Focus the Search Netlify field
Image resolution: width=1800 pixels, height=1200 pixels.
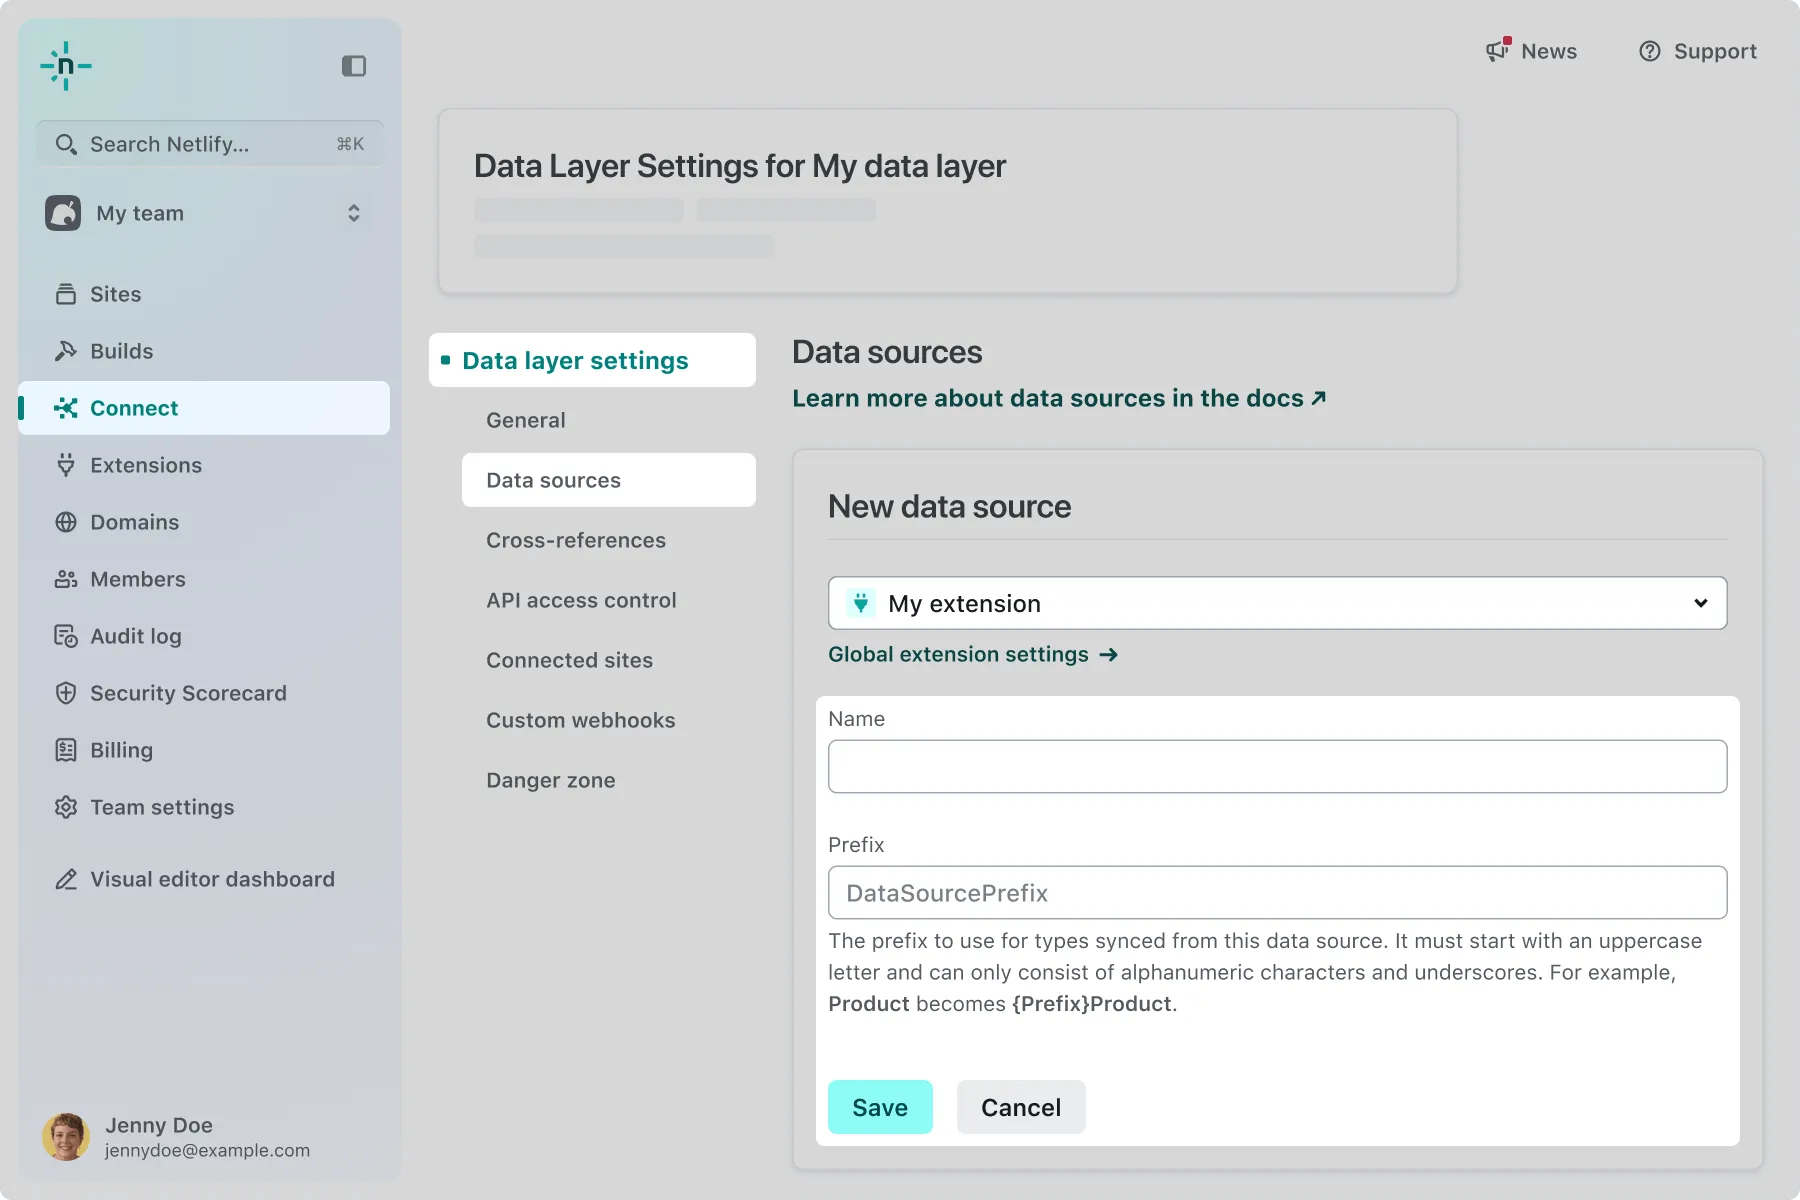point(210,144)
